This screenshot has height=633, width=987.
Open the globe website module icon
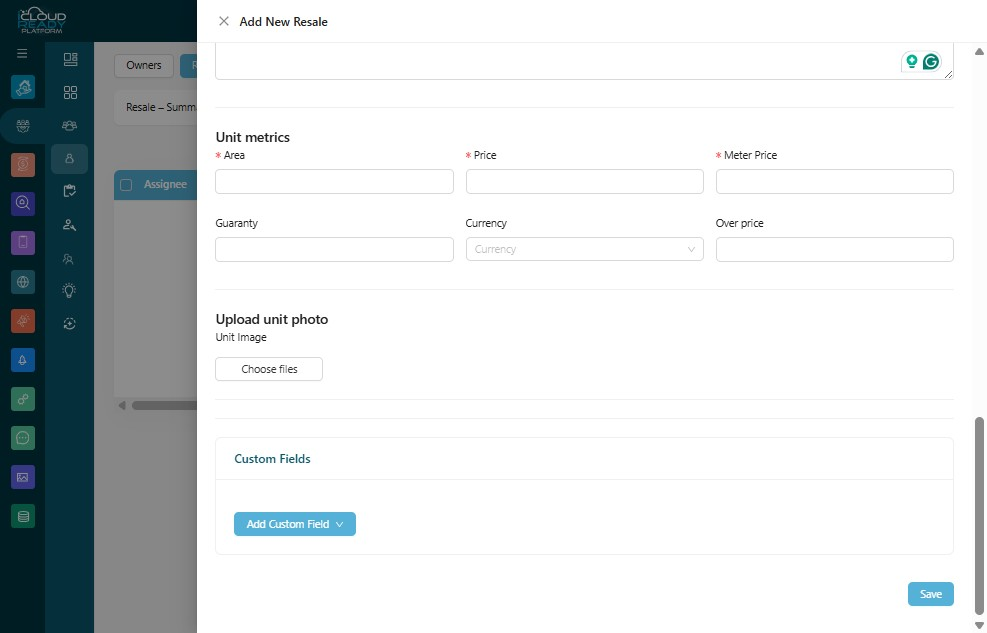coord(23,282)
